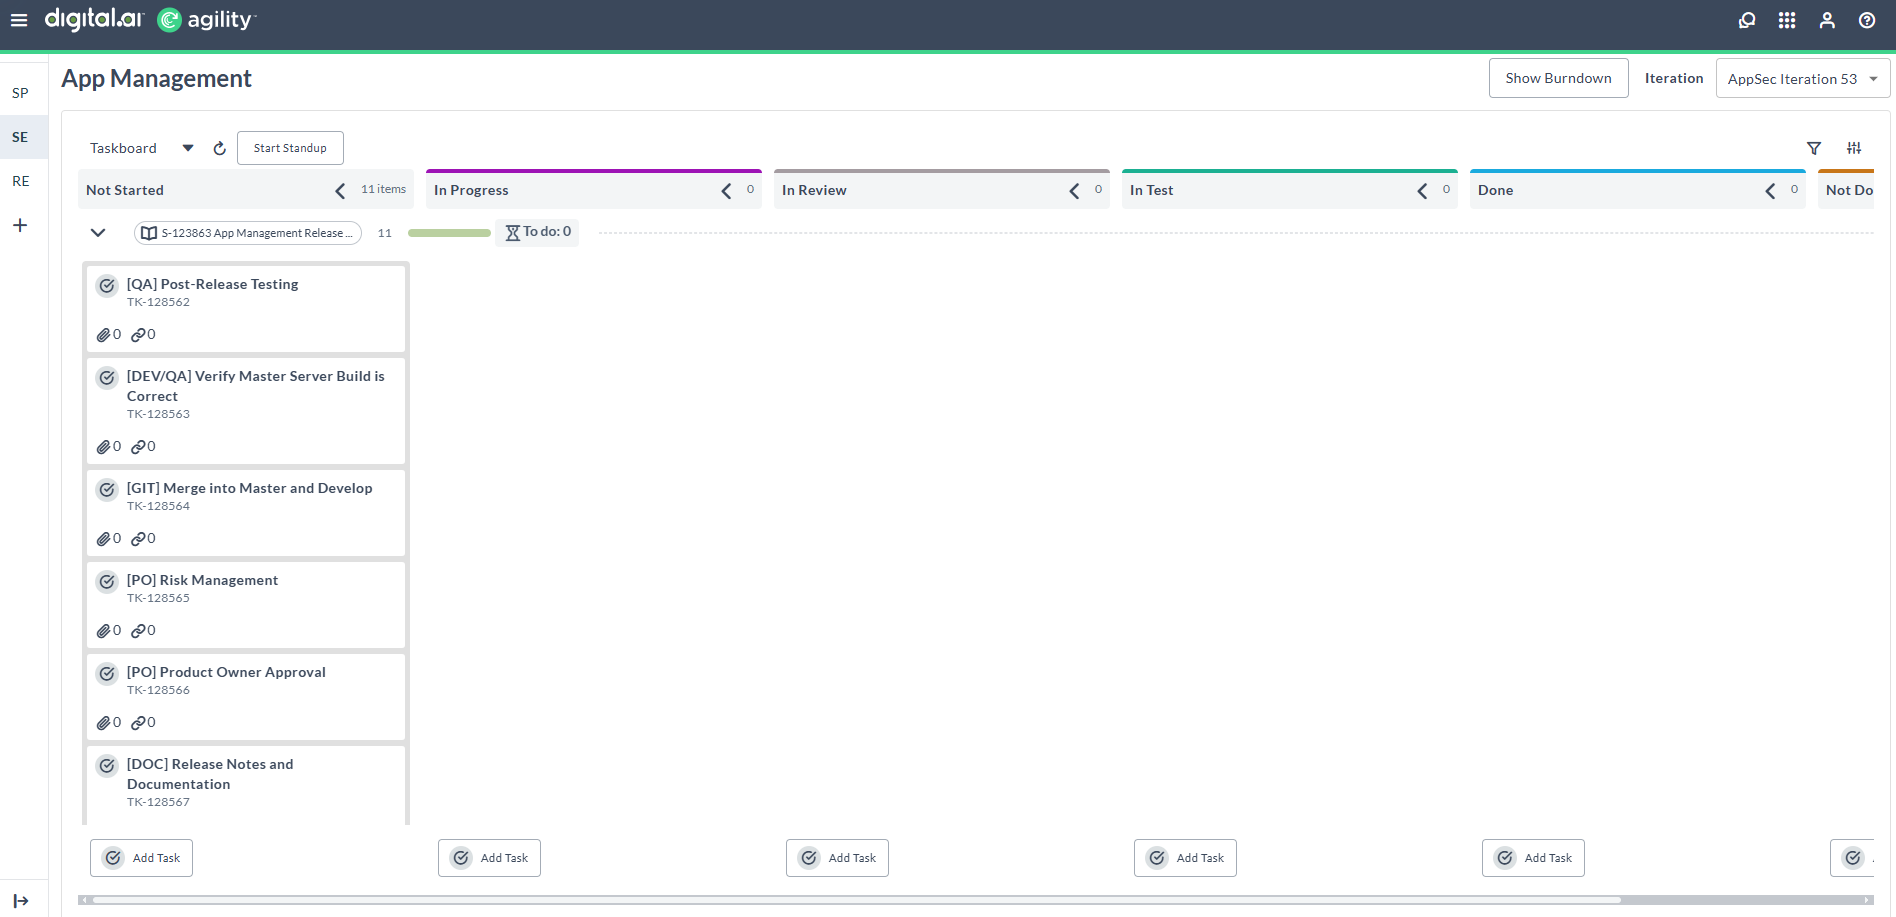Image resolution: width=1896 pixels, height=917 pixels.
Task: Click the attachment icon on [PO] Risk Management
Action: tap(106, 630)
